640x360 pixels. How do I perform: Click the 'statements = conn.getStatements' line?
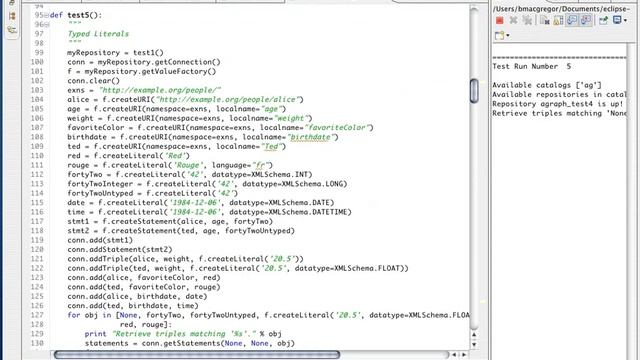point(190,344)
